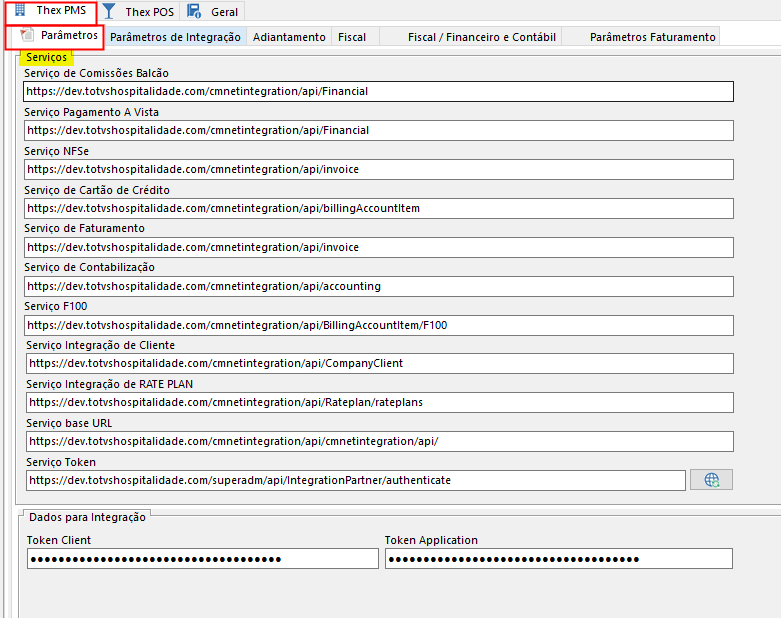Screen dimensions: 781x618
Task: Click the Serviço Pagamento A Vista URL field
Action: [379, 130]
